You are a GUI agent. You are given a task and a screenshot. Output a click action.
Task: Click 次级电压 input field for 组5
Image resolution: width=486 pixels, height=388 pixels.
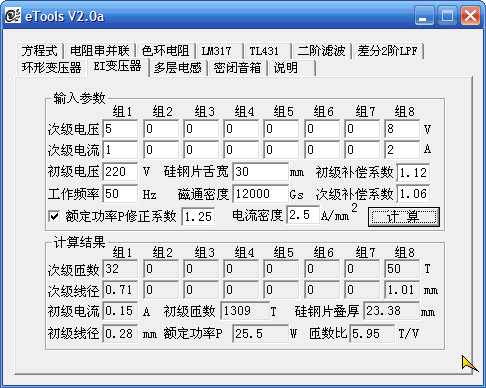coord(281,129)
